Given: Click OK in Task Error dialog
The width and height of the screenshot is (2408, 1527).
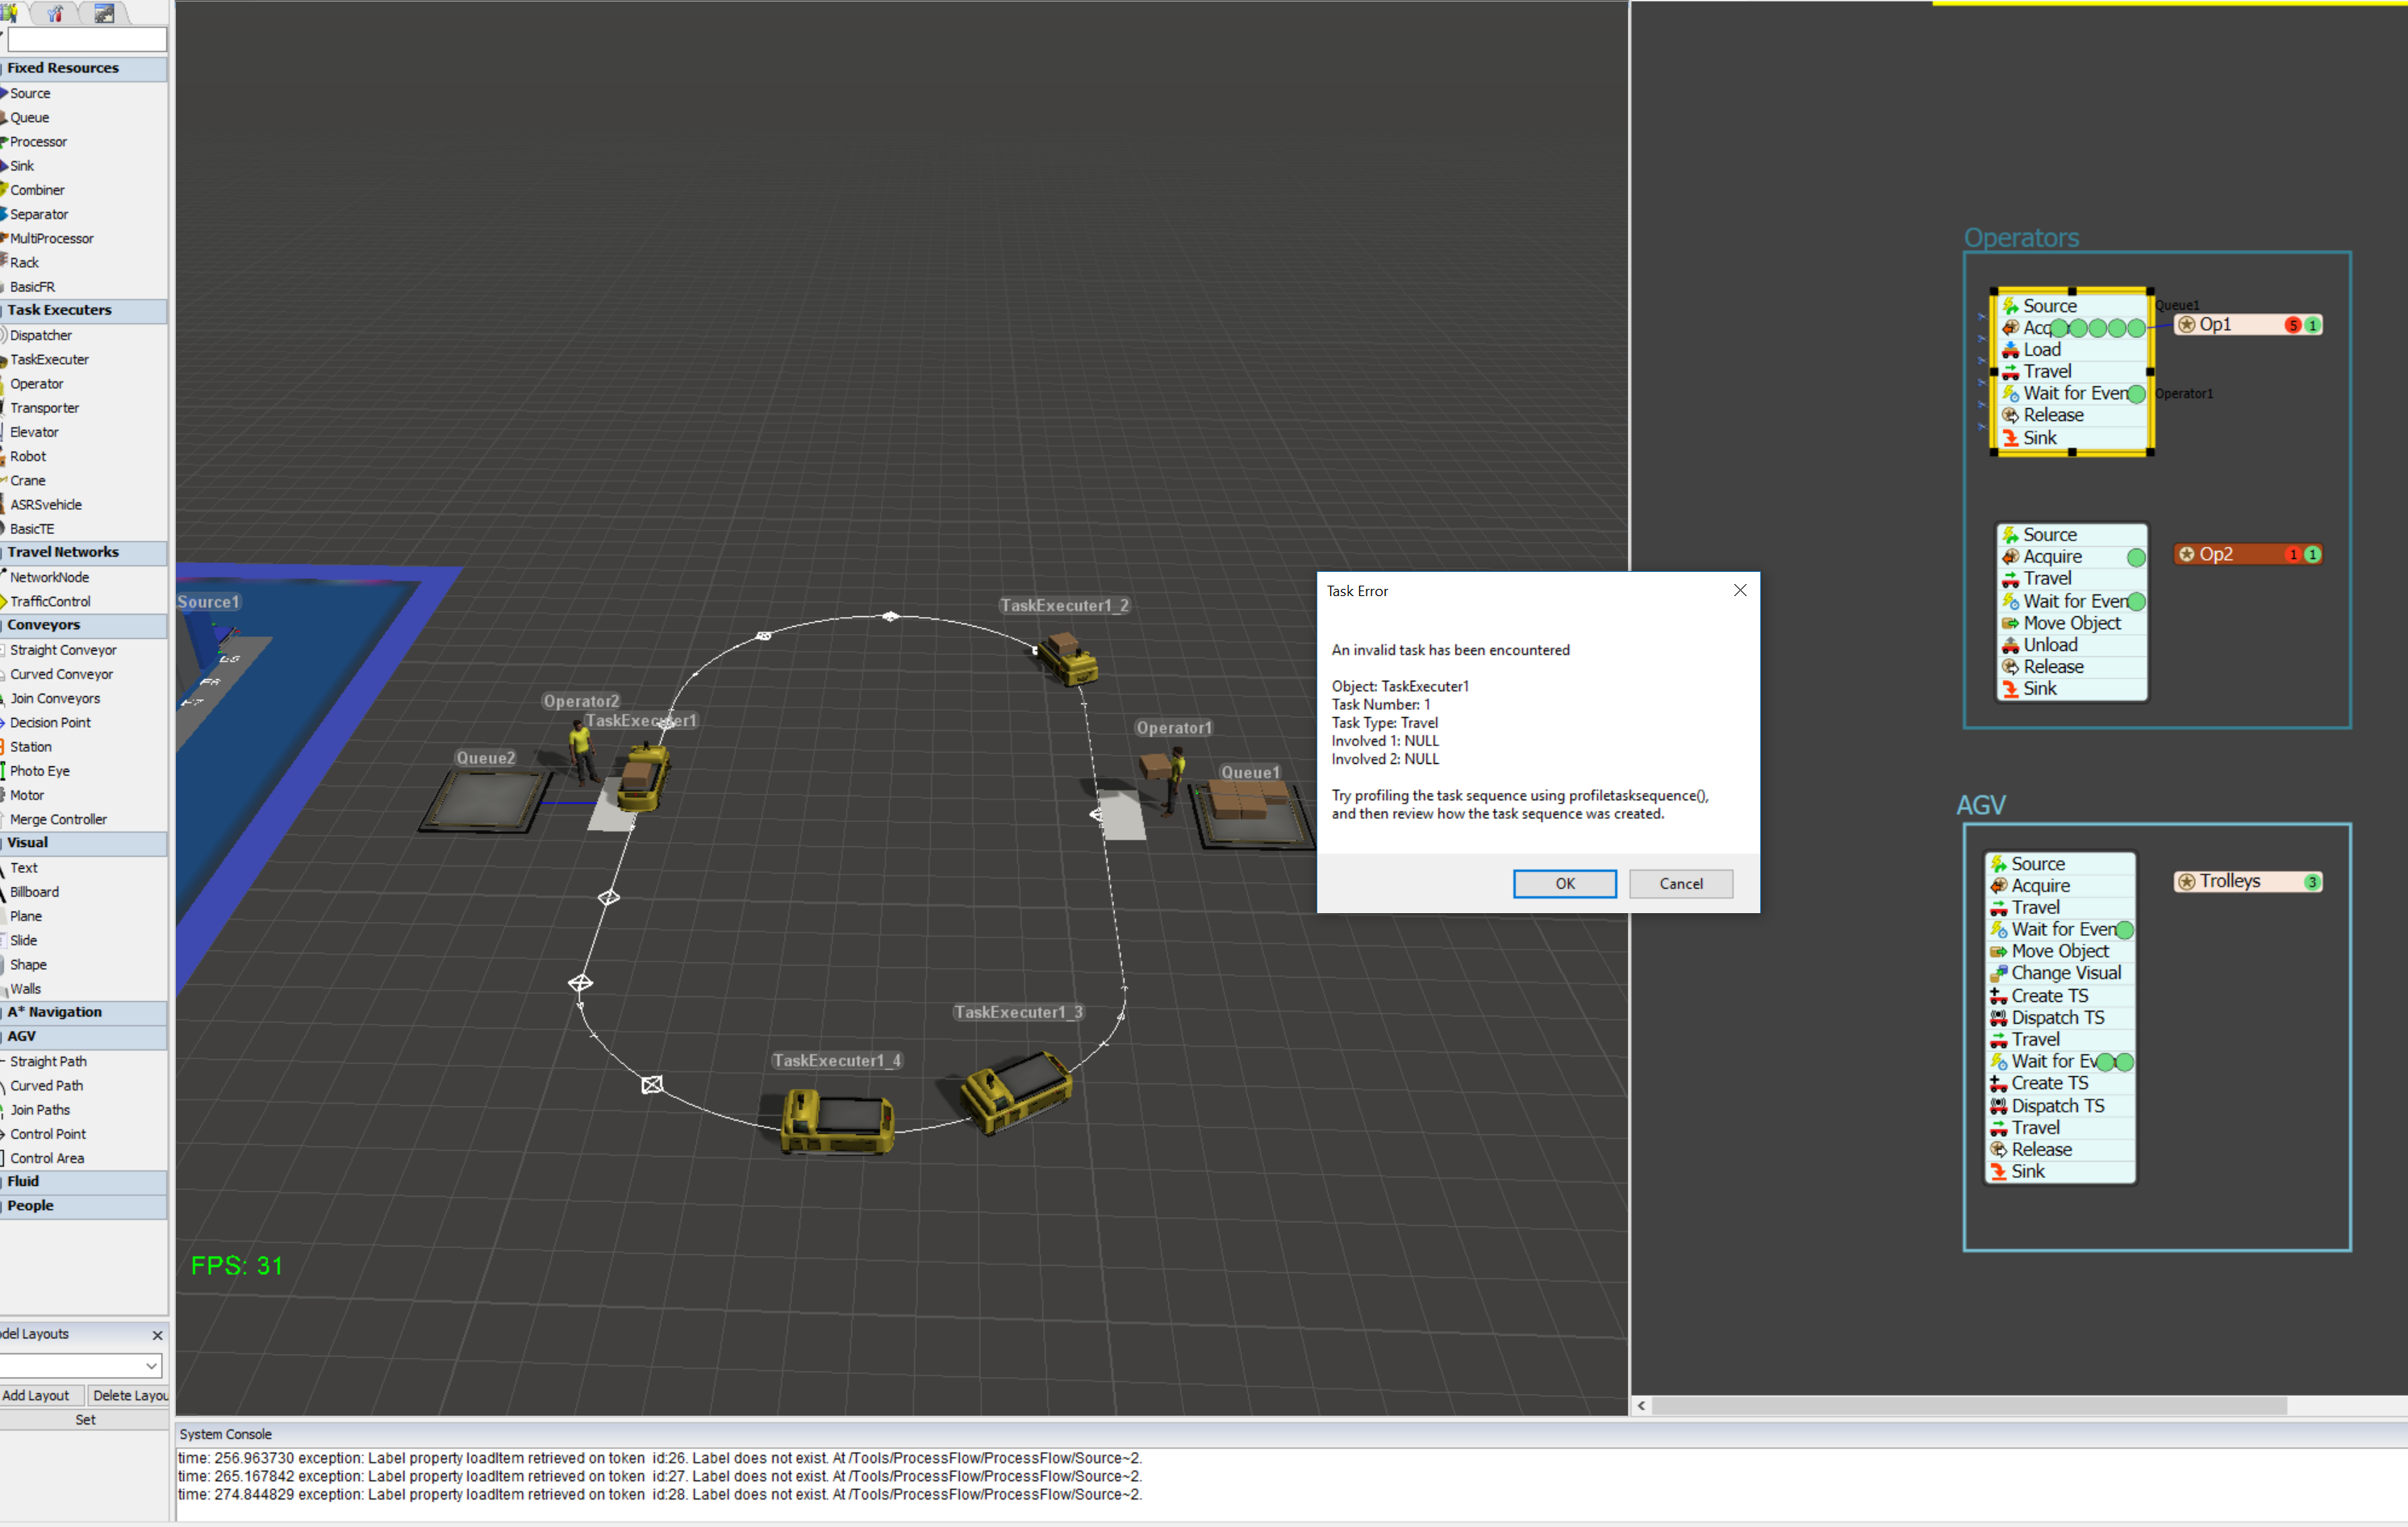Looking at the screenshot, I should tap(1564, 883).
